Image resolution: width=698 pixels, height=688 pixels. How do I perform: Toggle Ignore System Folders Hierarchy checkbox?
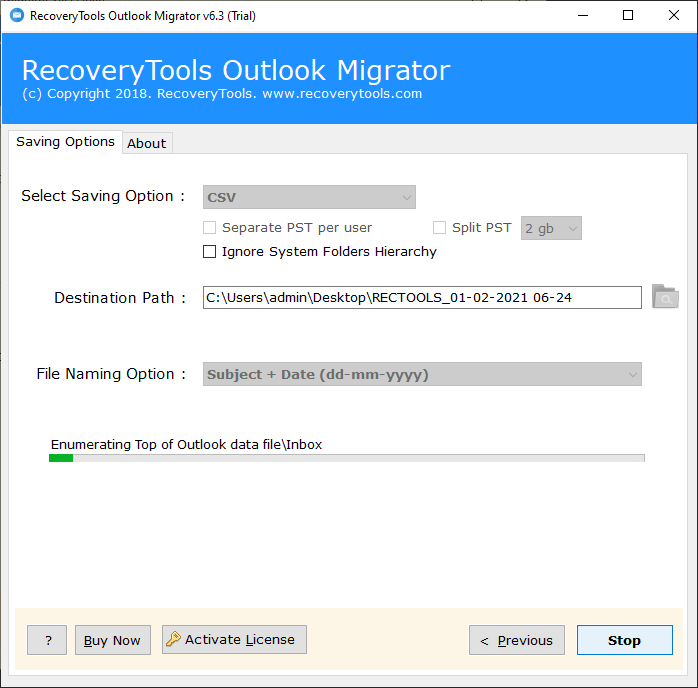point(209,251)
